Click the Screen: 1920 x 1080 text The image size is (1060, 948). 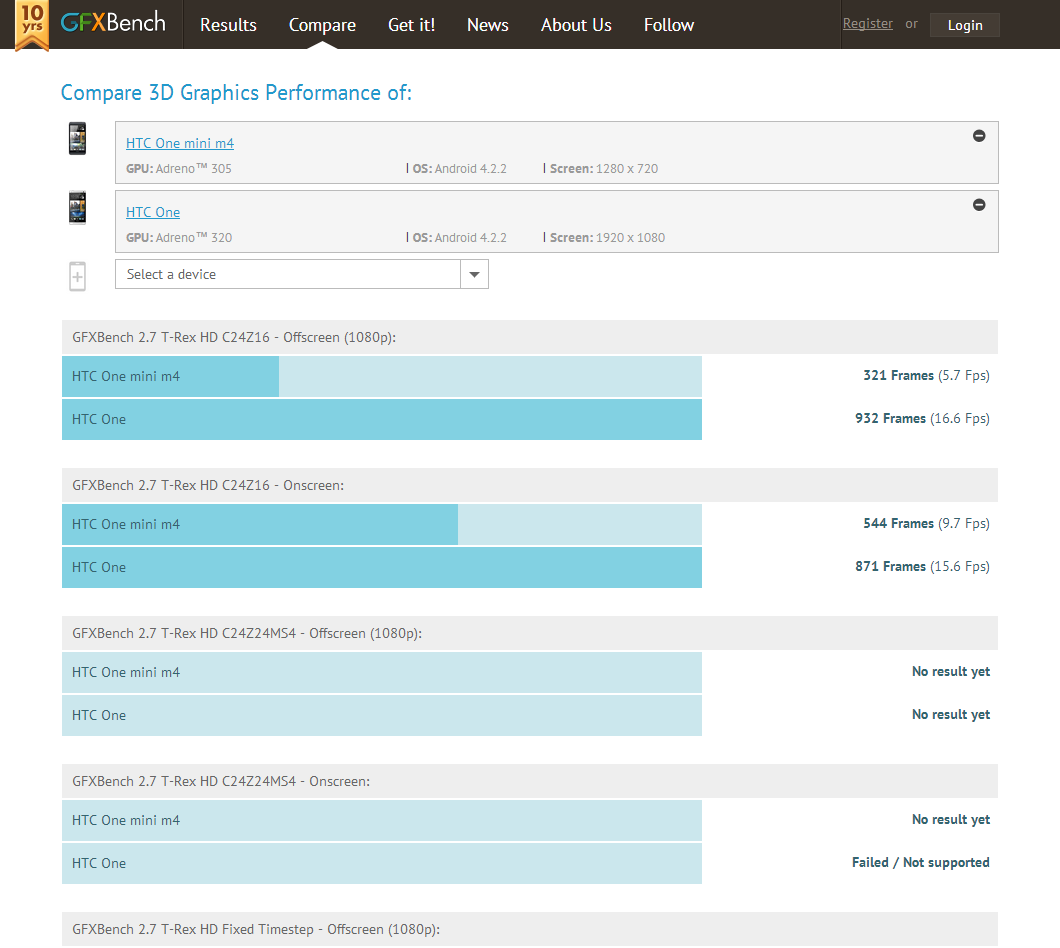click(607, 237)
